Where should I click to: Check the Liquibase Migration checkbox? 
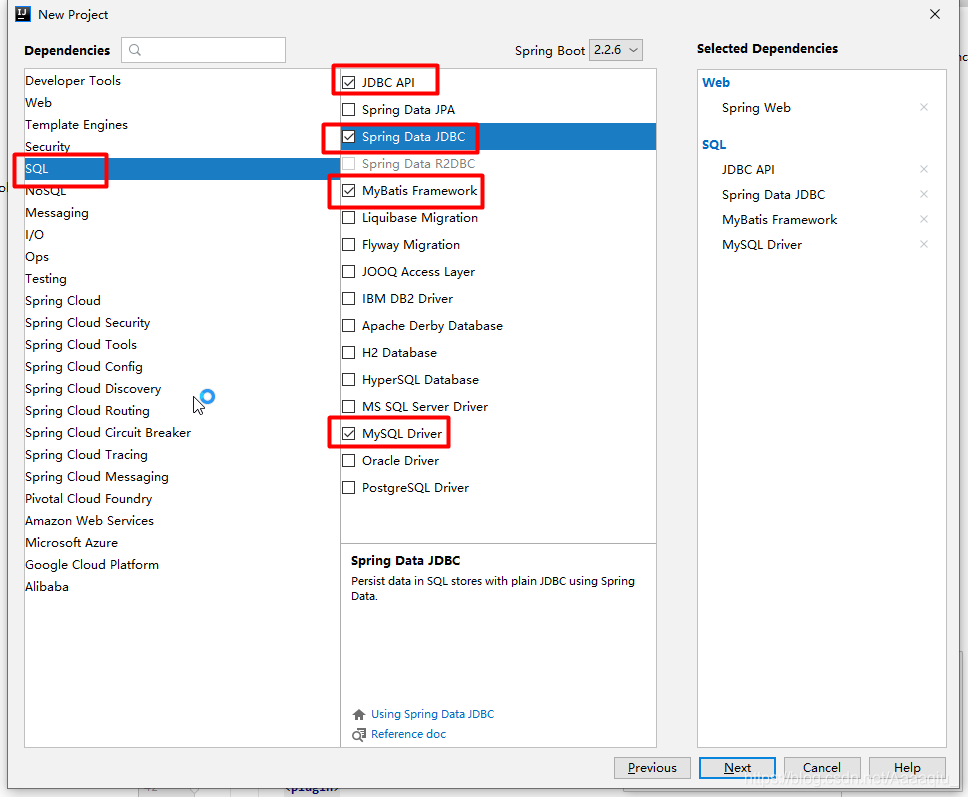[349, 218]
